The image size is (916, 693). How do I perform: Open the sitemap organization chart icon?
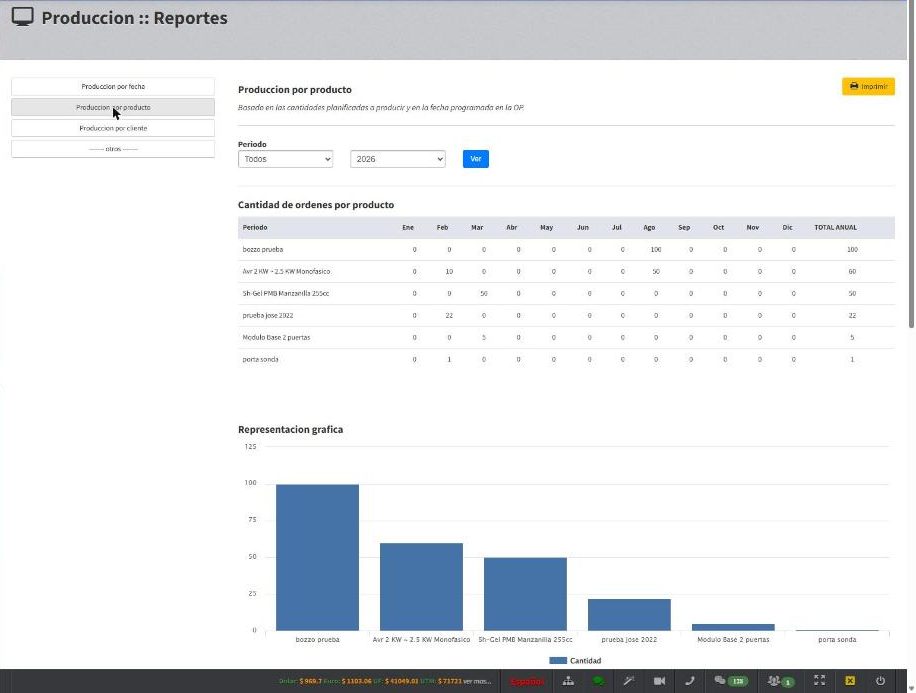(x=568, y=681)
